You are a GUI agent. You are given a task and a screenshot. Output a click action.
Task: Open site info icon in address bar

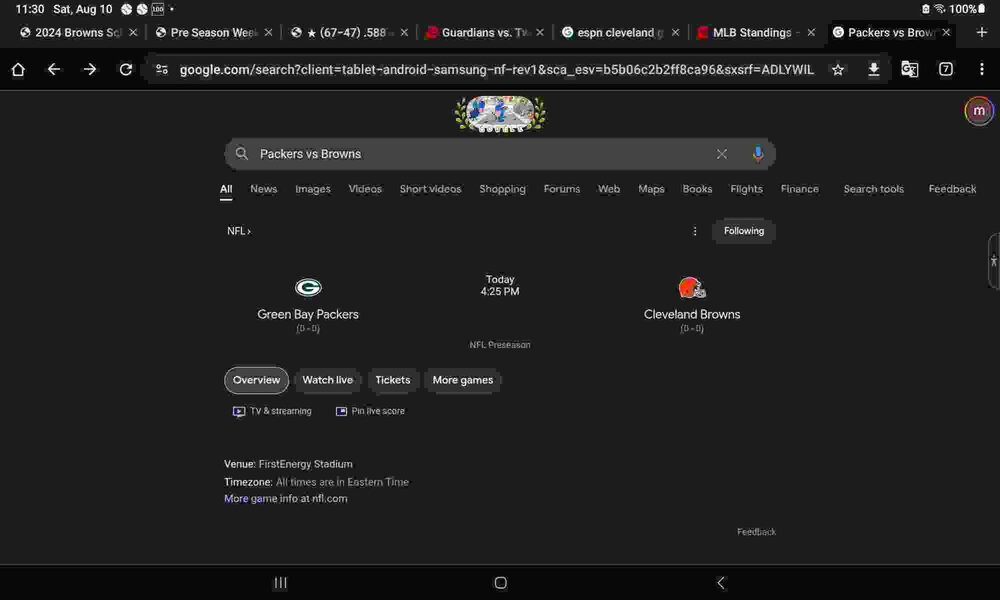point(162,70)
